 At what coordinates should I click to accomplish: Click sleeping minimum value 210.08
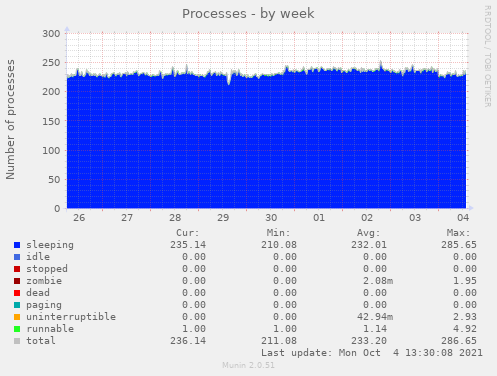(279, 245)
